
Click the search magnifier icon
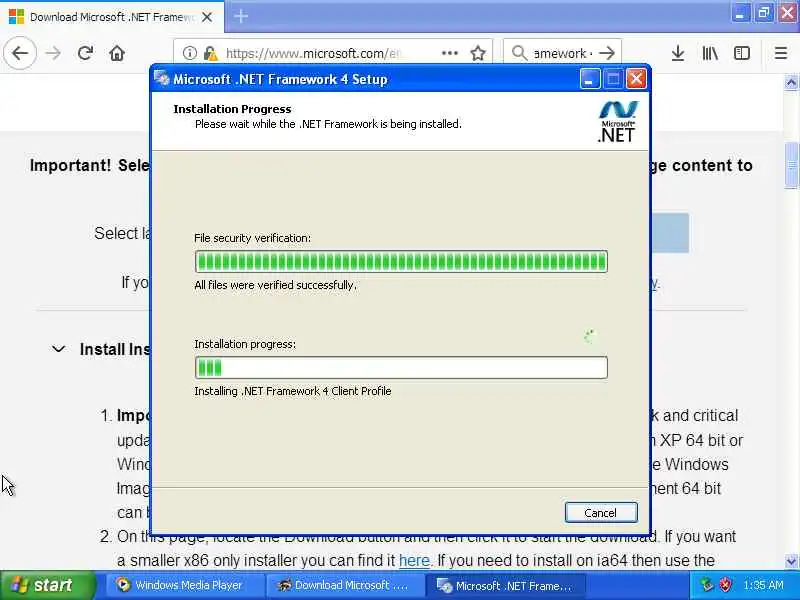point(519,53)
